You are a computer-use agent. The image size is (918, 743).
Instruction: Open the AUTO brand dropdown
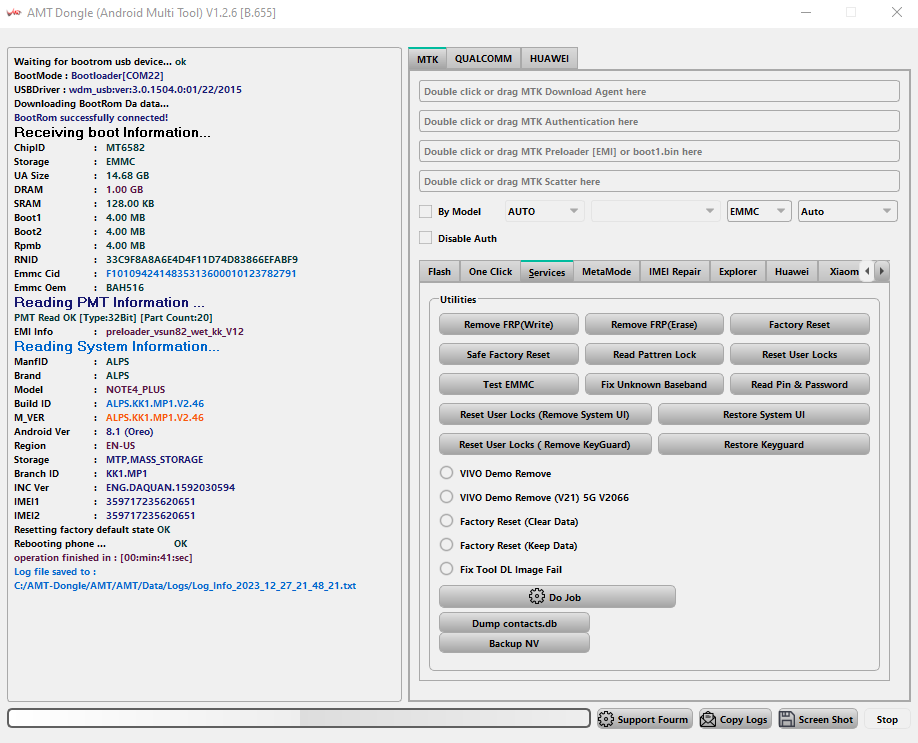pyautogui.click(x=544, y=211)
